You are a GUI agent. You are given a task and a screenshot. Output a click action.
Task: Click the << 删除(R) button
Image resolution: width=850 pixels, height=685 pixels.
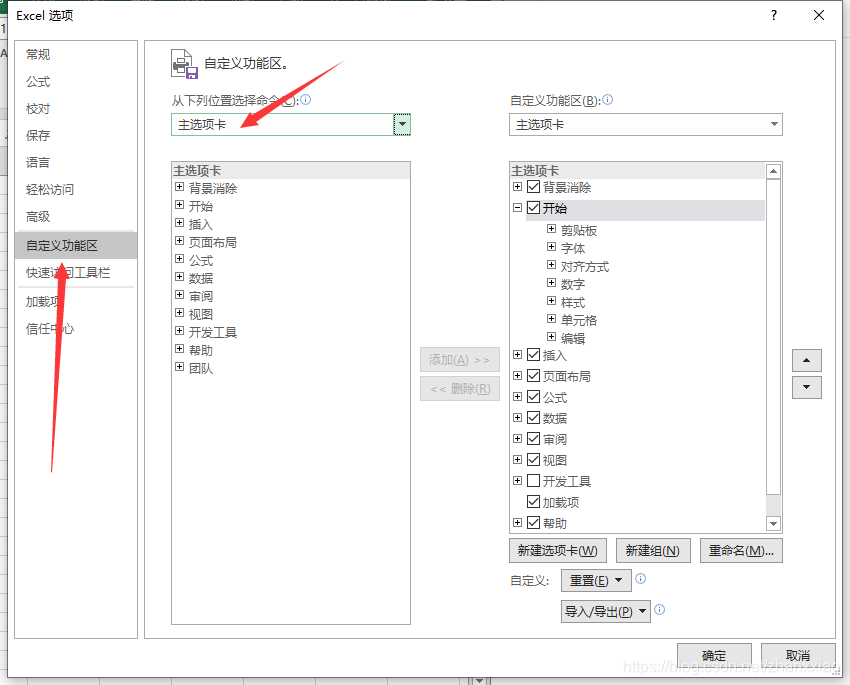(x=460, y=389)
